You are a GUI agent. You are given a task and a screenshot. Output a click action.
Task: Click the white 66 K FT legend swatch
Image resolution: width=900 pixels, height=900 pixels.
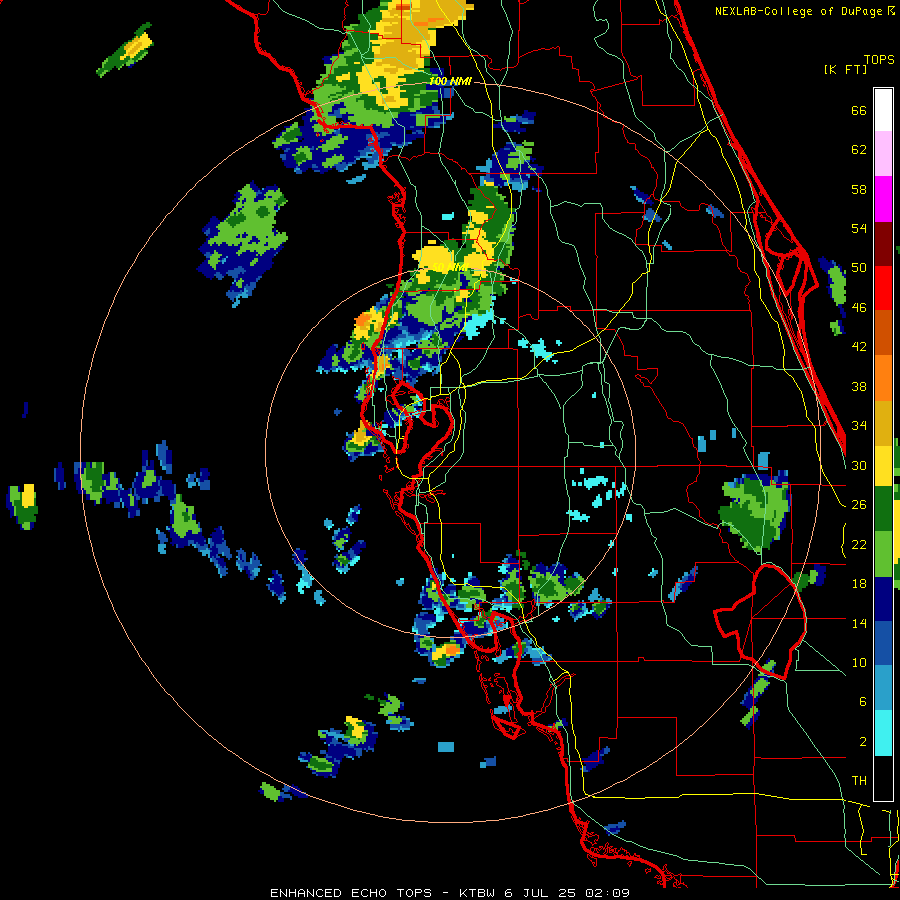click(883, 110)
